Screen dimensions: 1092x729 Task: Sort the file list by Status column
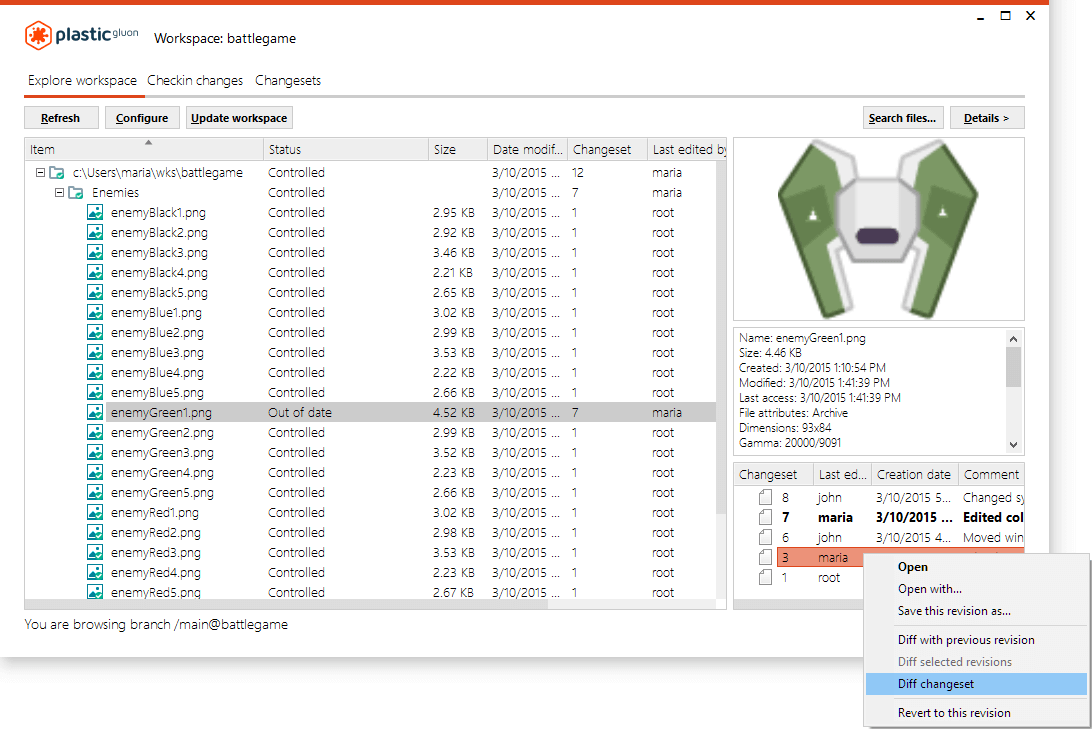(x=345, y=149)
